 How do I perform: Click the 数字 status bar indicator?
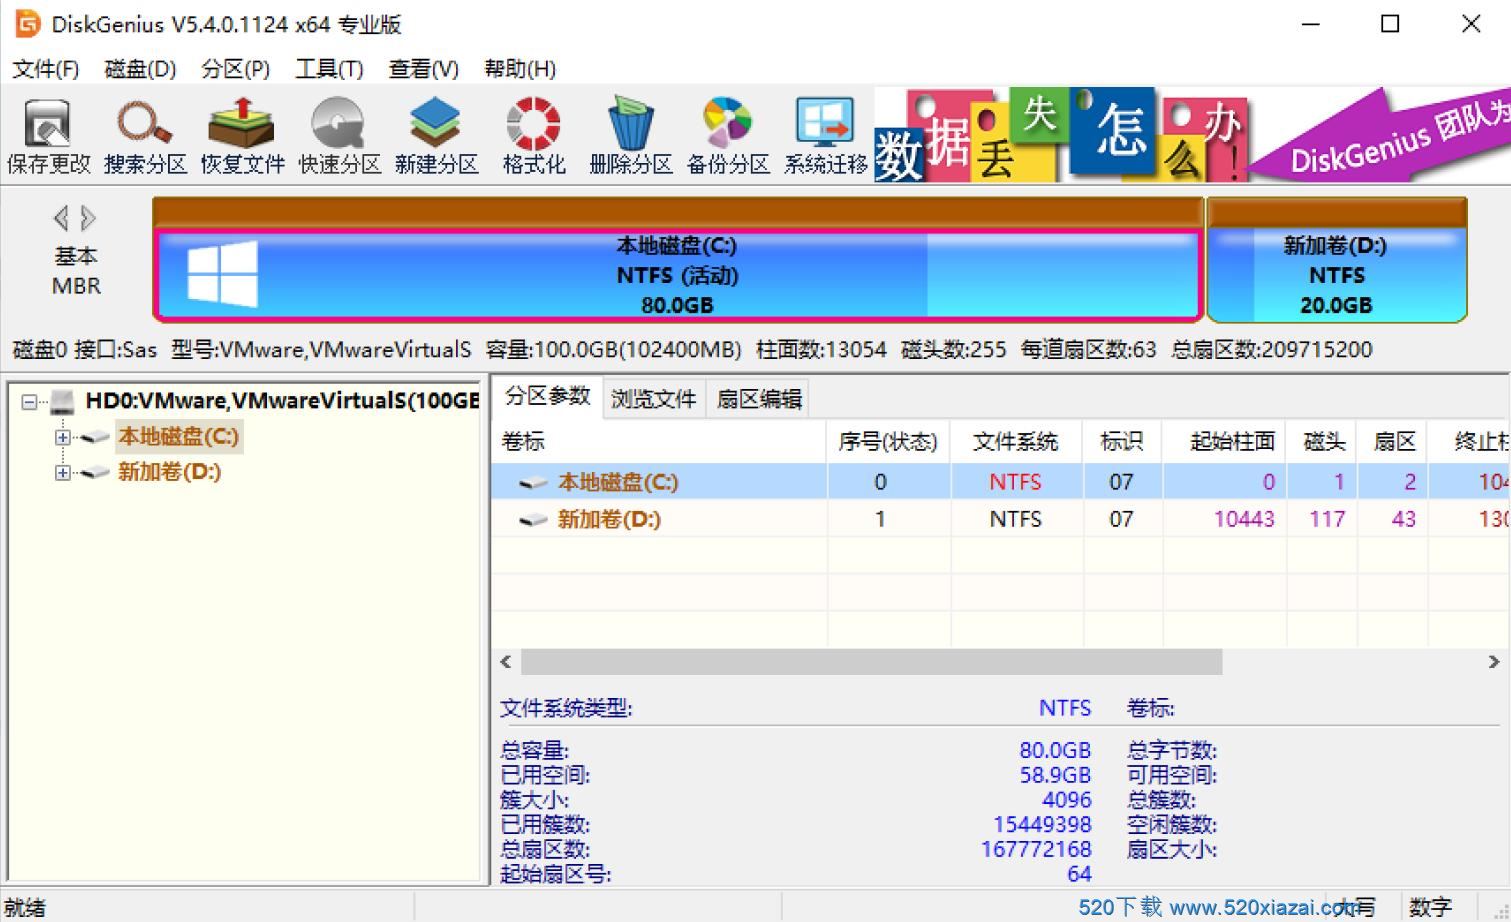(1430, 907)
